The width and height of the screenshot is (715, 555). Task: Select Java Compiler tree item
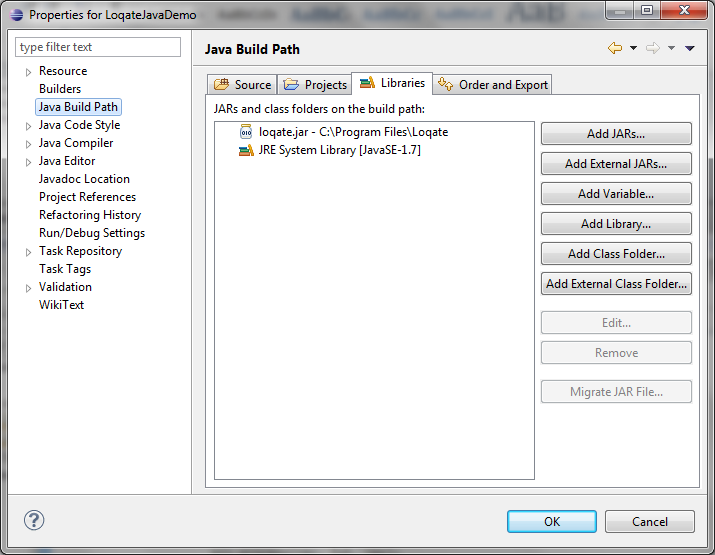point(76,143)
